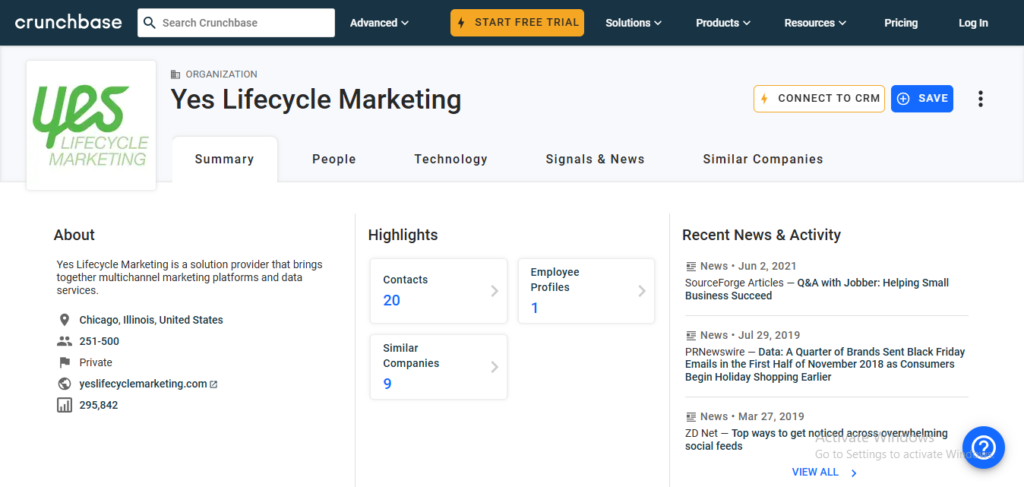
Task: Click the Crunchbase logo
Action: coord(68,22)
